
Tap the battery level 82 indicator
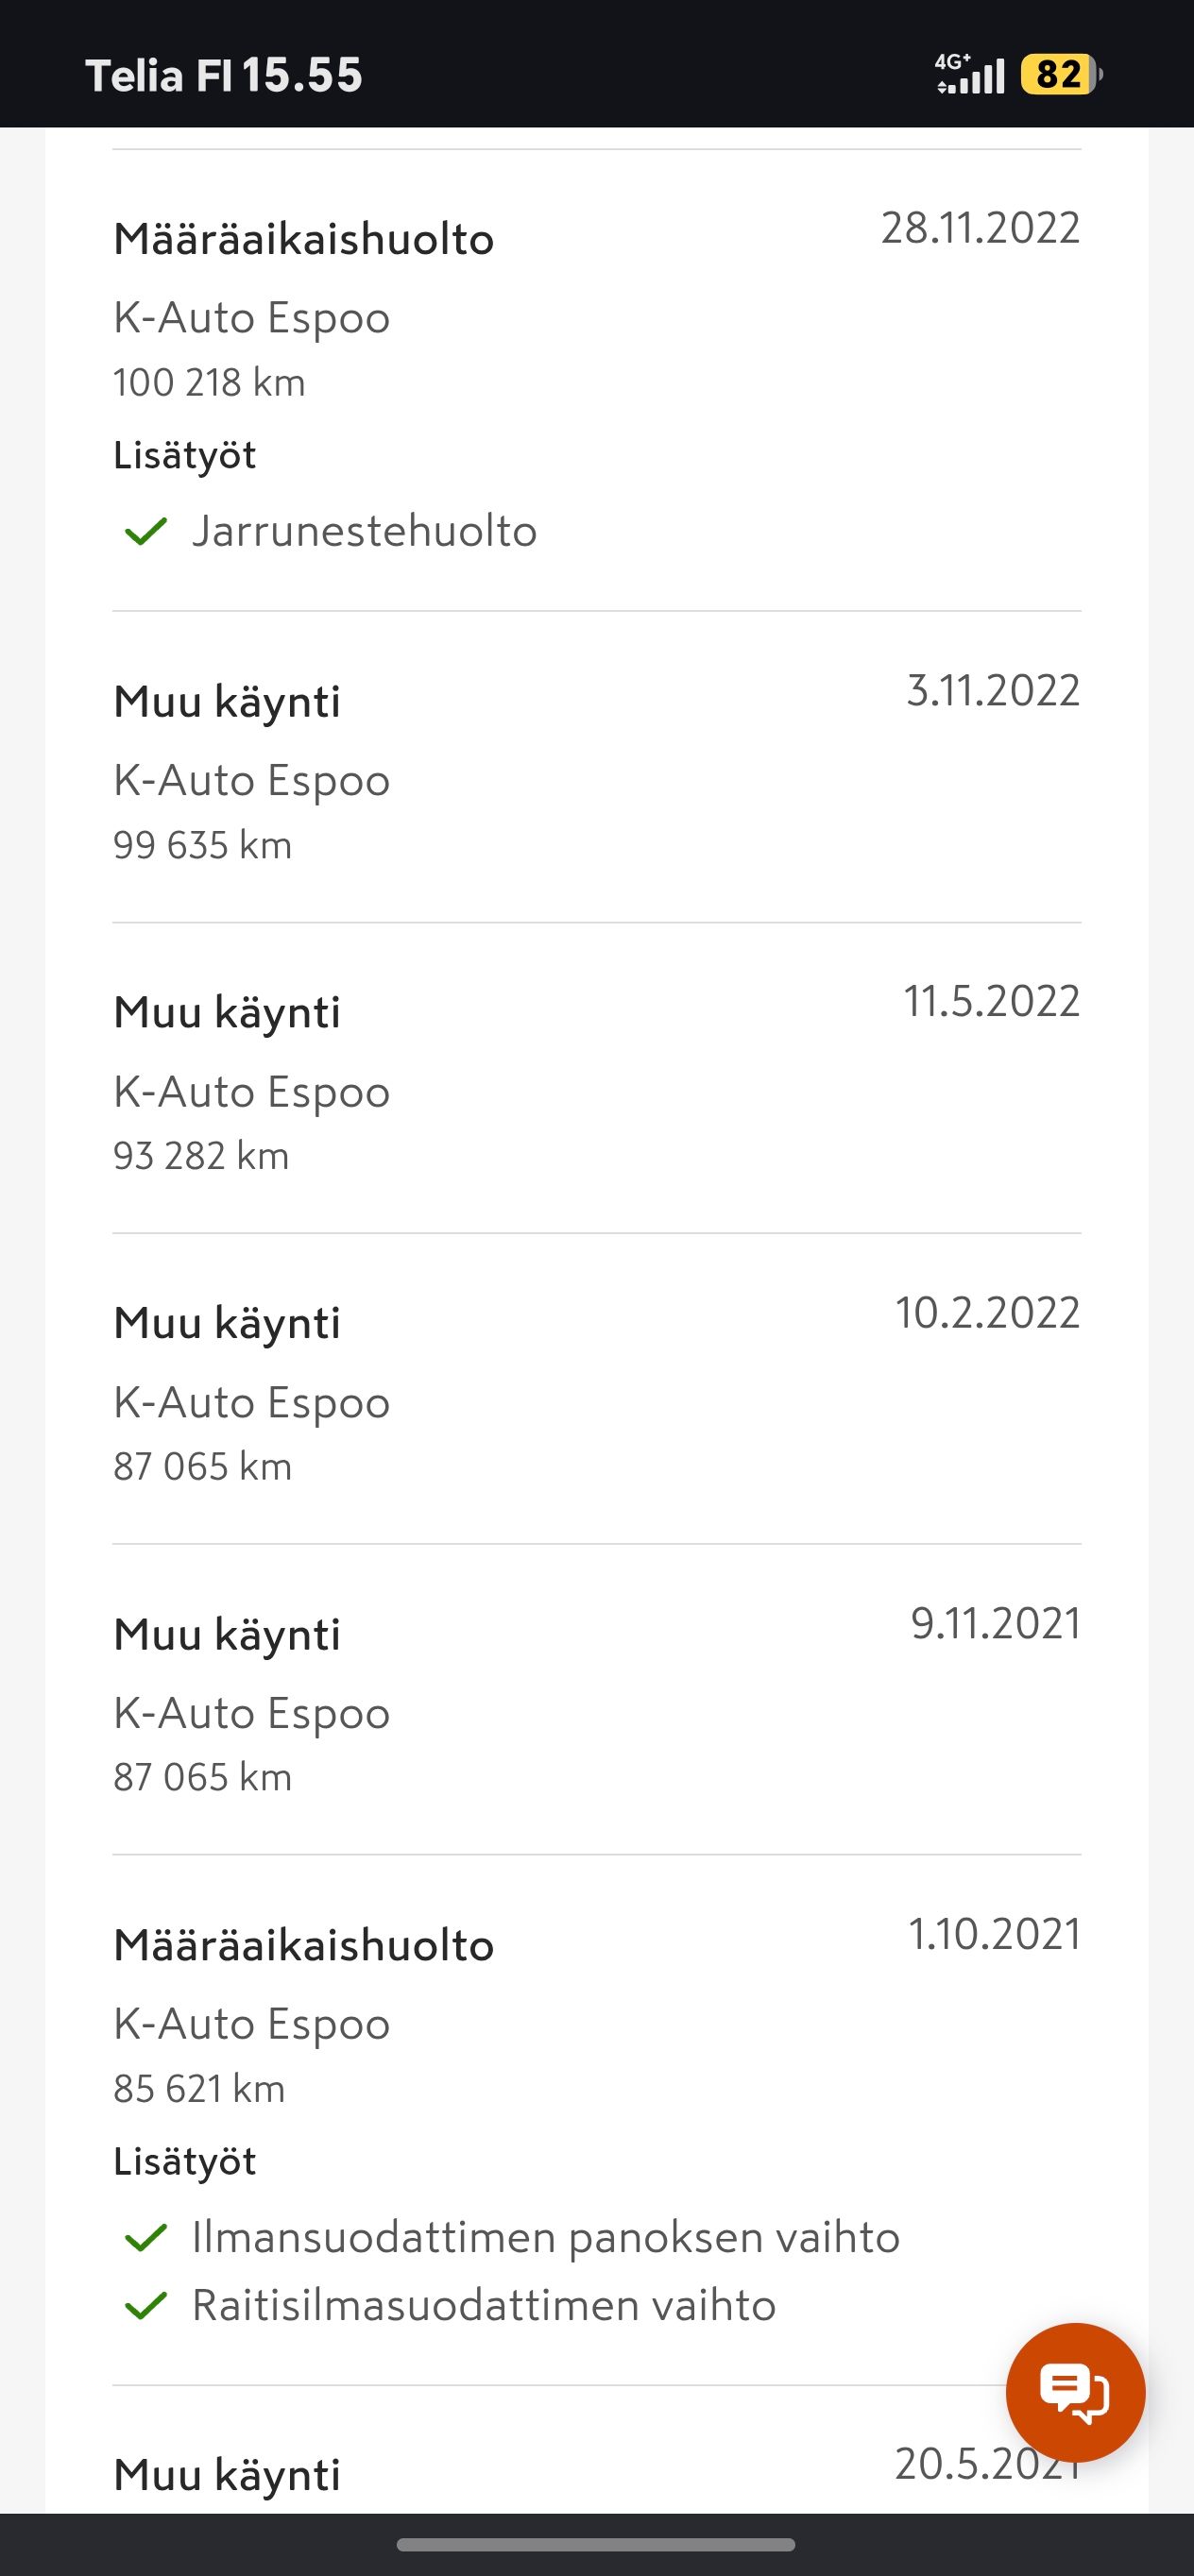coord(1061,74)
